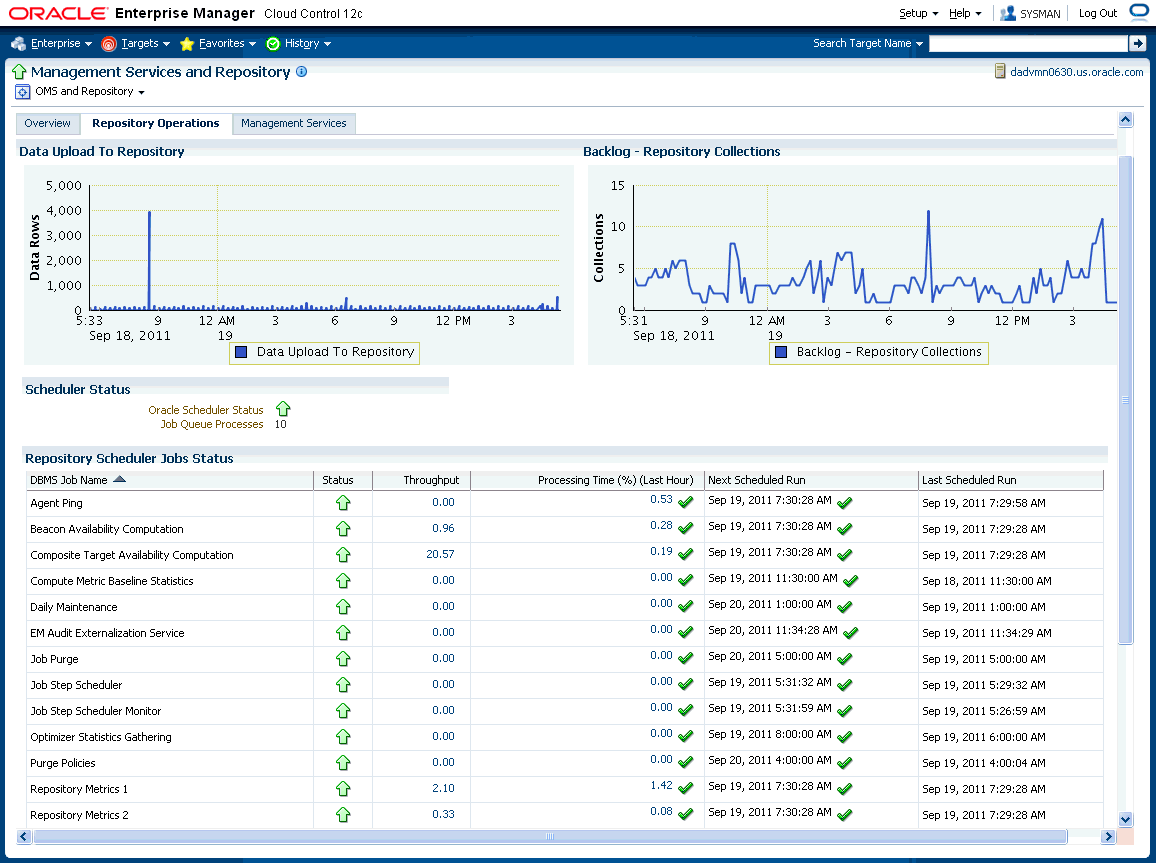Screen dimensions: 1156x863
Task: Click the Status column header
Action: [338, 480]
